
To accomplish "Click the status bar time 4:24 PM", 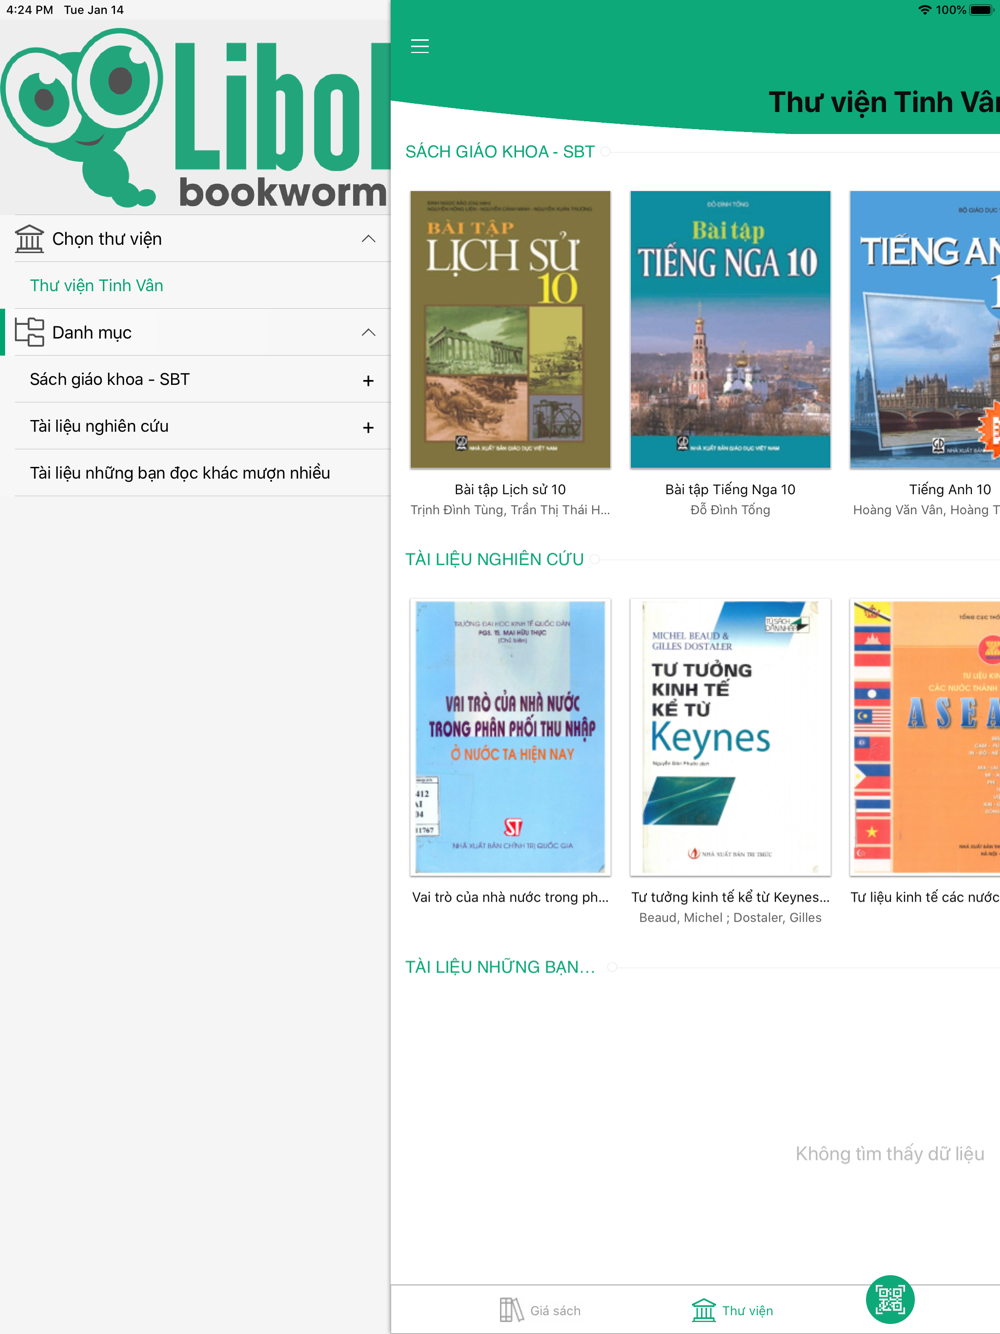I will (29, 10).
